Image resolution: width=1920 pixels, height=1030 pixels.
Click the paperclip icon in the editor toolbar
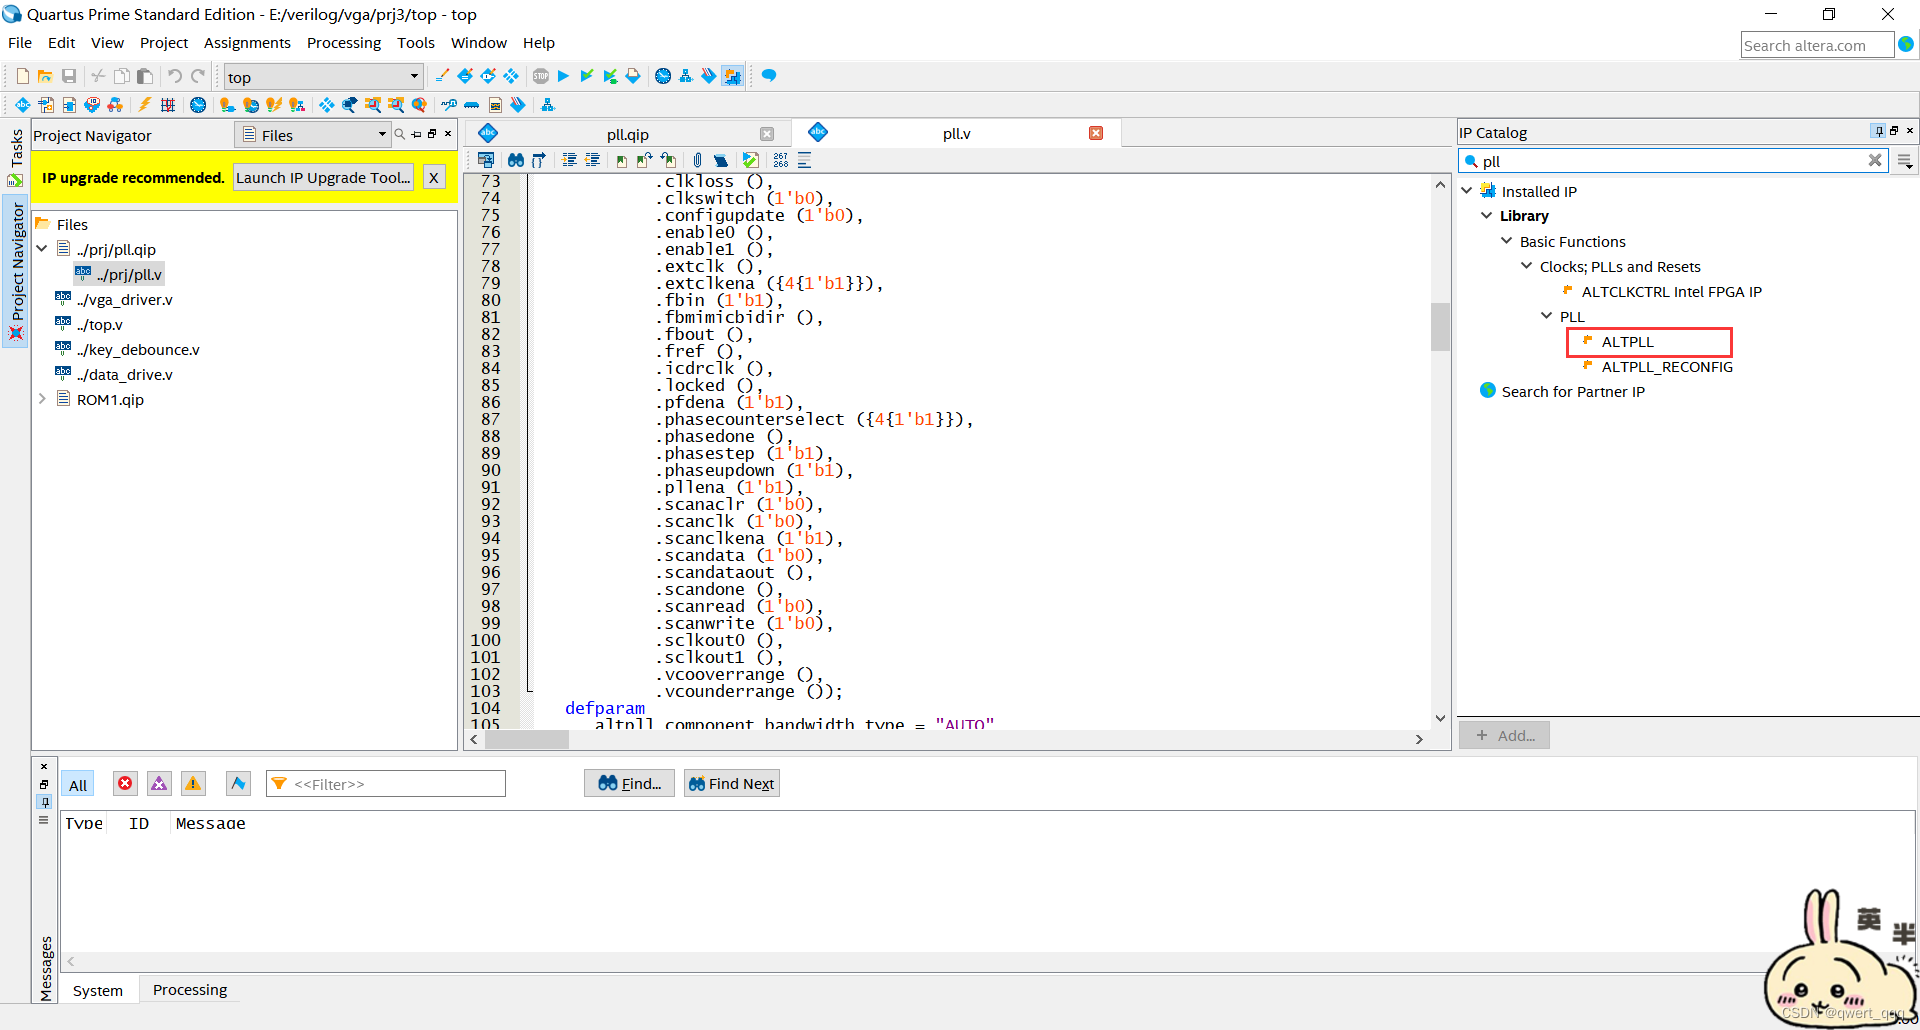[x=697, y=160]
